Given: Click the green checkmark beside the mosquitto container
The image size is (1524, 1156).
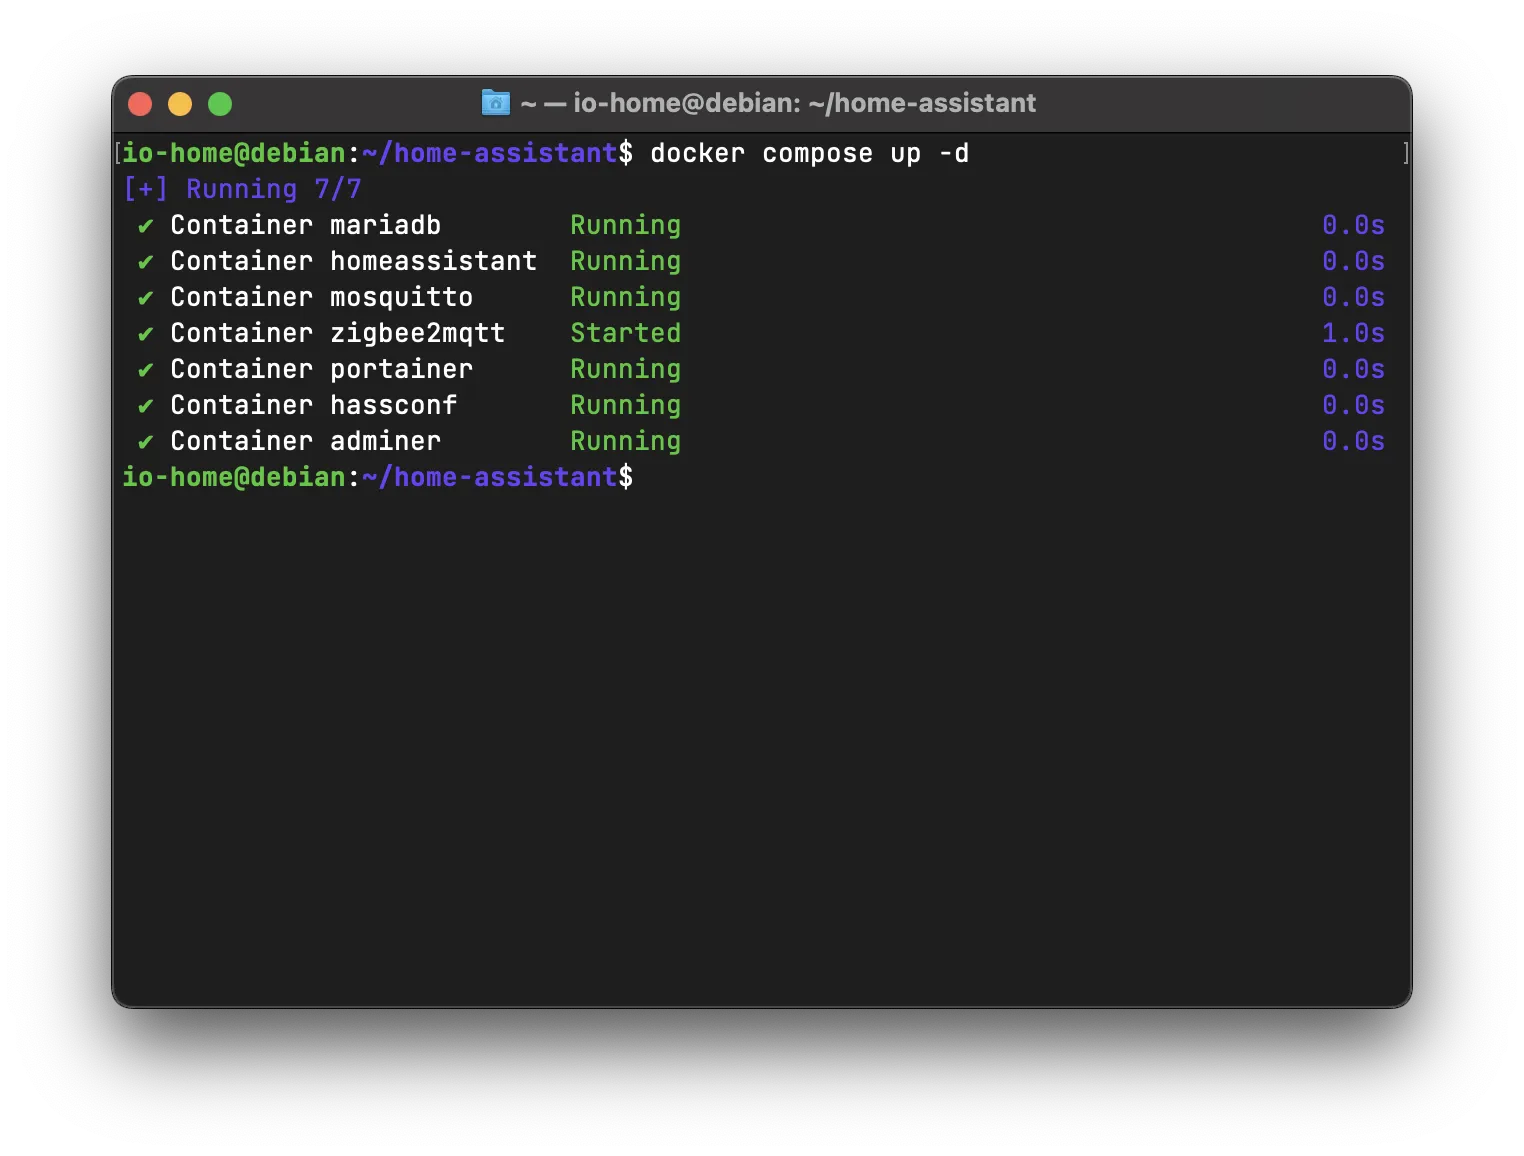Looking at the screenshot, I should 146,298.
